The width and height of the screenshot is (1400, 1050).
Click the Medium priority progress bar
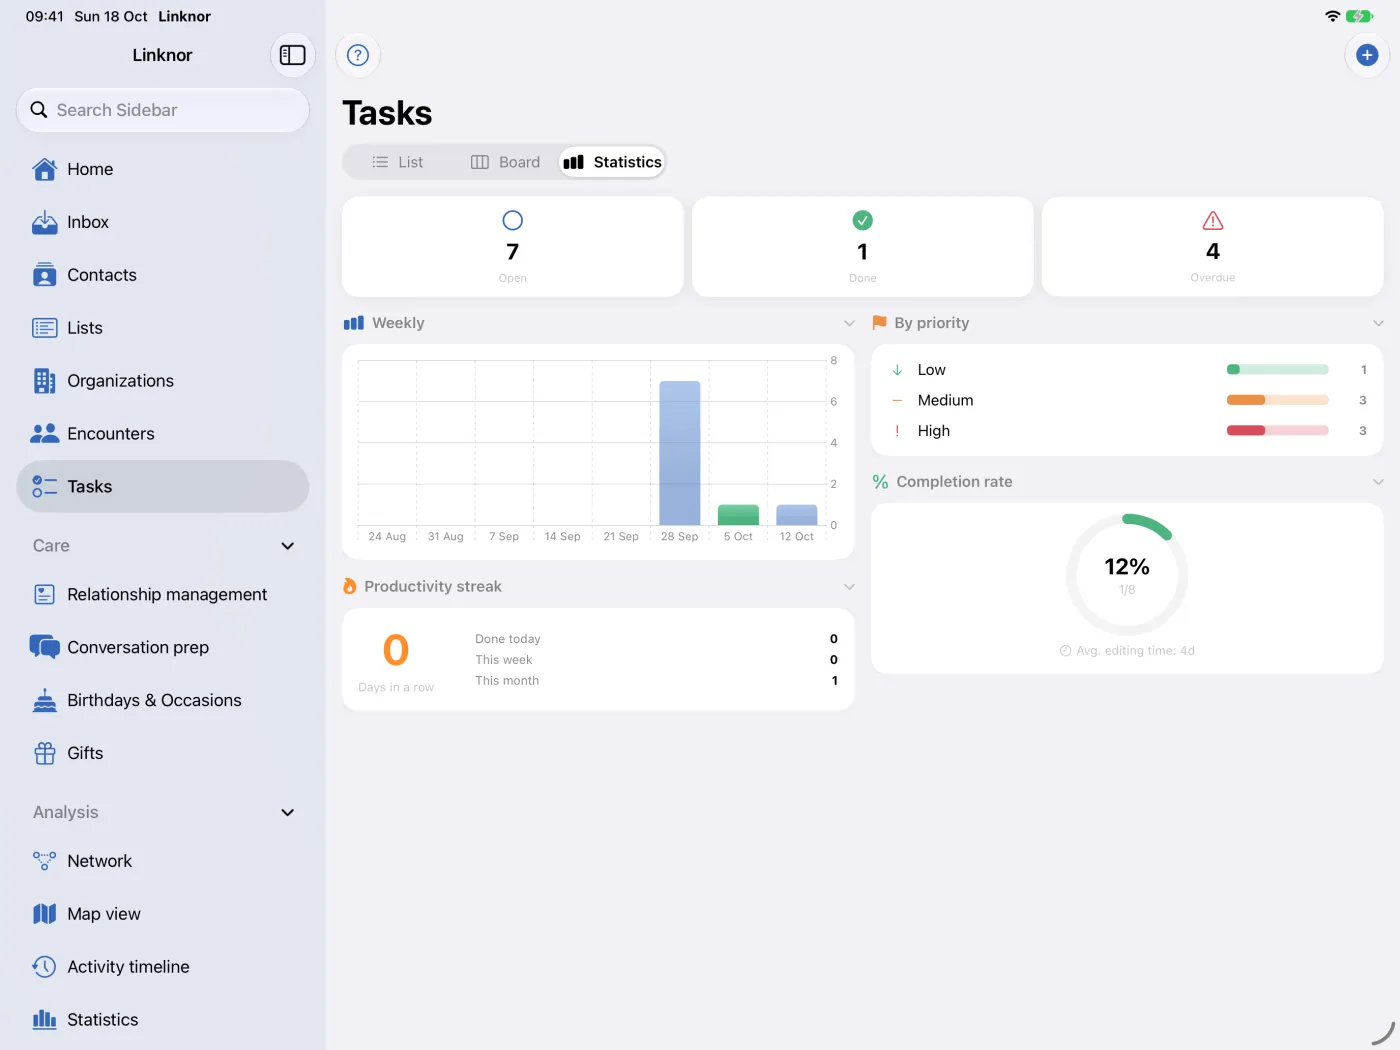point(1278,400)
